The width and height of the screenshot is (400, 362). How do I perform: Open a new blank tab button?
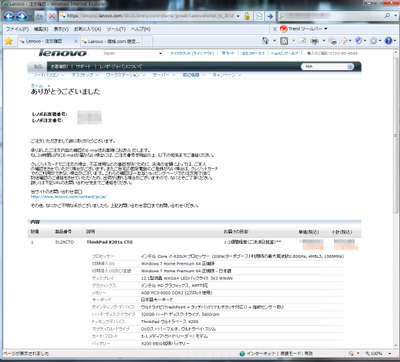point(147,41)
